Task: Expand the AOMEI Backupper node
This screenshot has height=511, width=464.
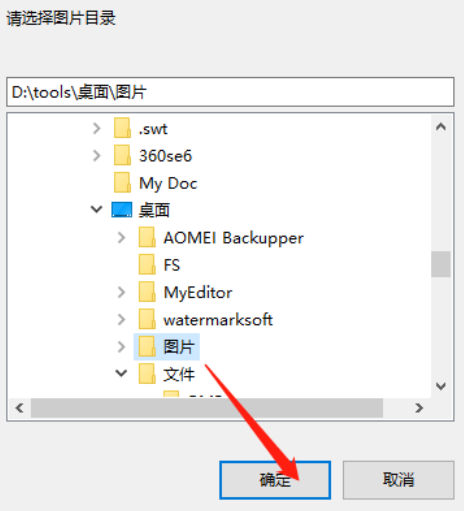Action: coord(121,238)
